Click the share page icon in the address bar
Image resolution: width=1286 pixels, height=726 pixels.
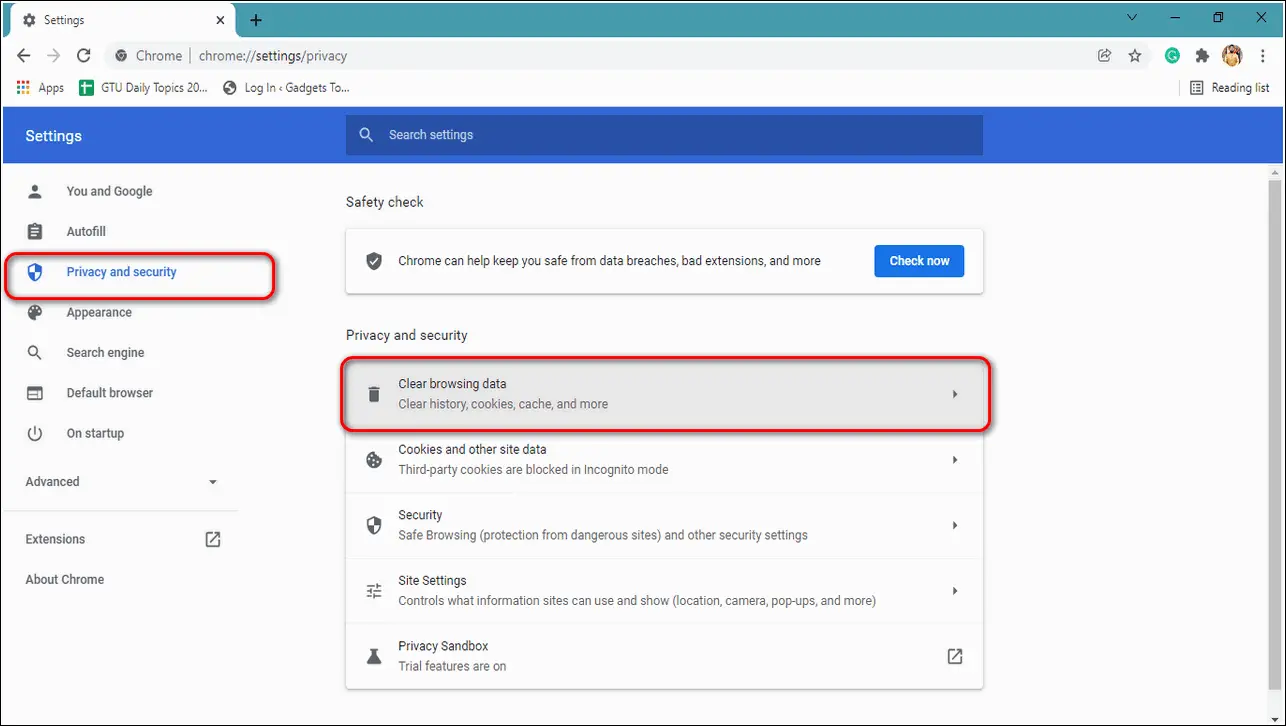pyautogui.click(x=1104, y=56)
